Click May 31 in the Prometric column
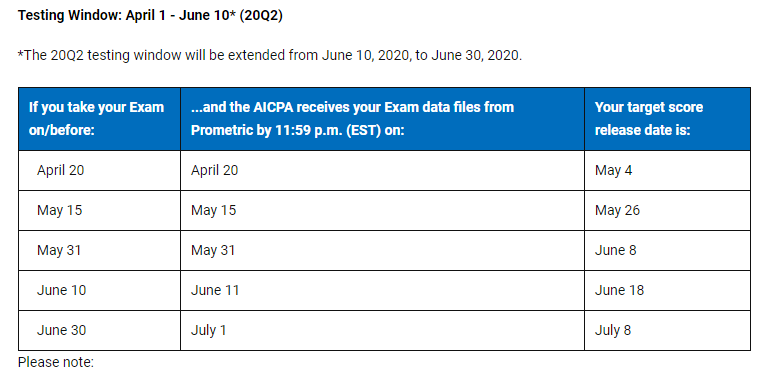The height and width of the screenshot is (374, 772). 383,250
